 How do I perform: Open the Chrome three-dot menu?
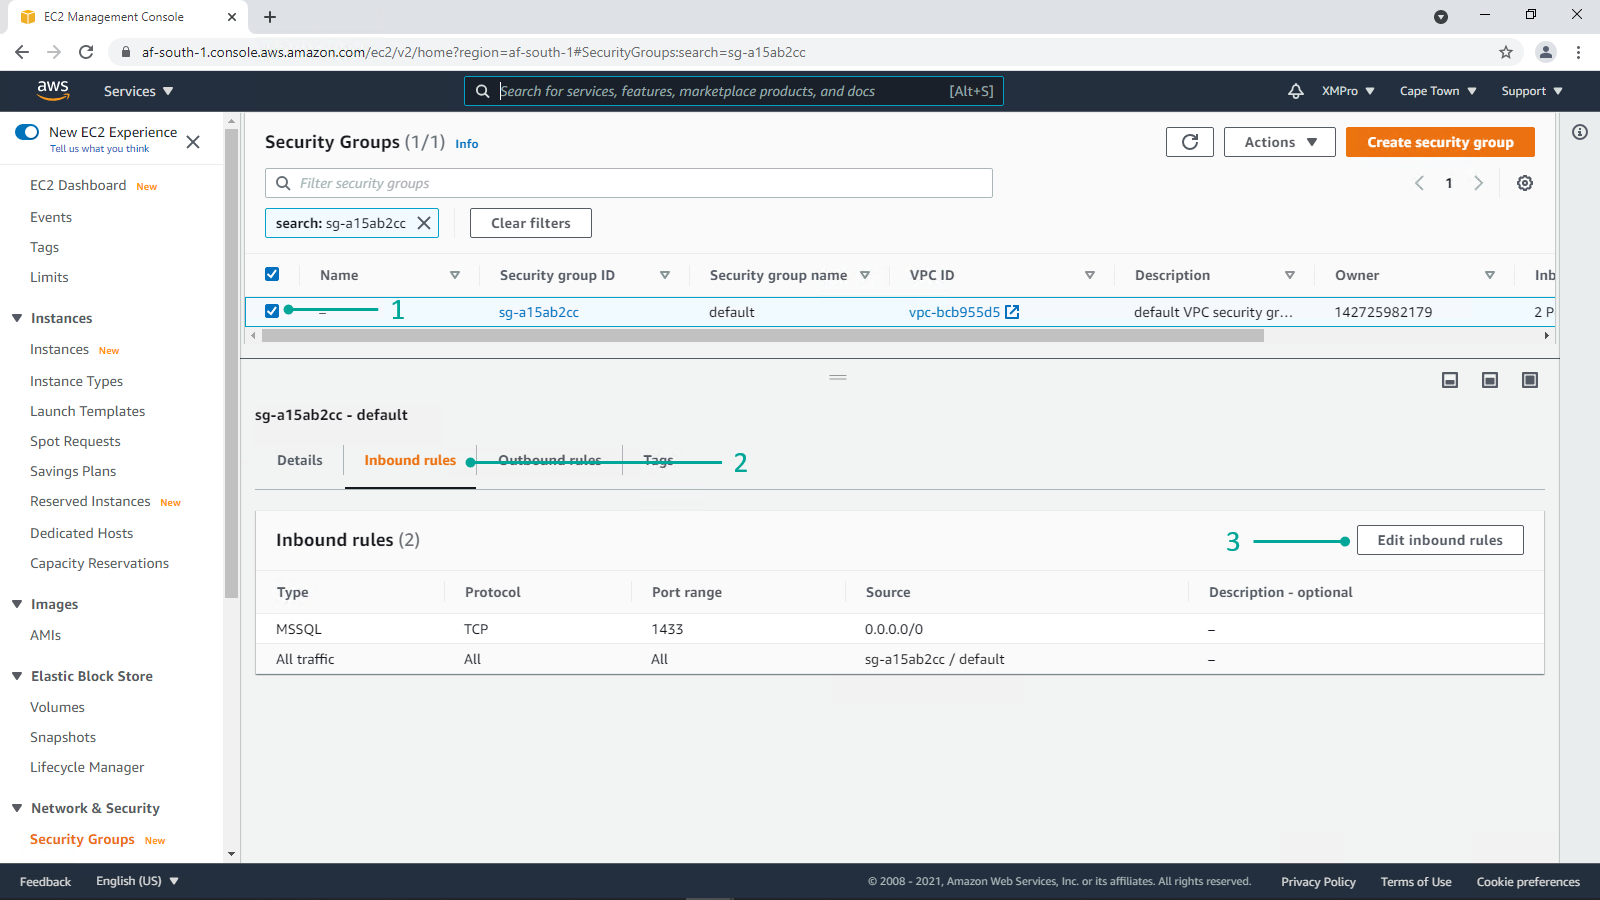coord(1578,52)
